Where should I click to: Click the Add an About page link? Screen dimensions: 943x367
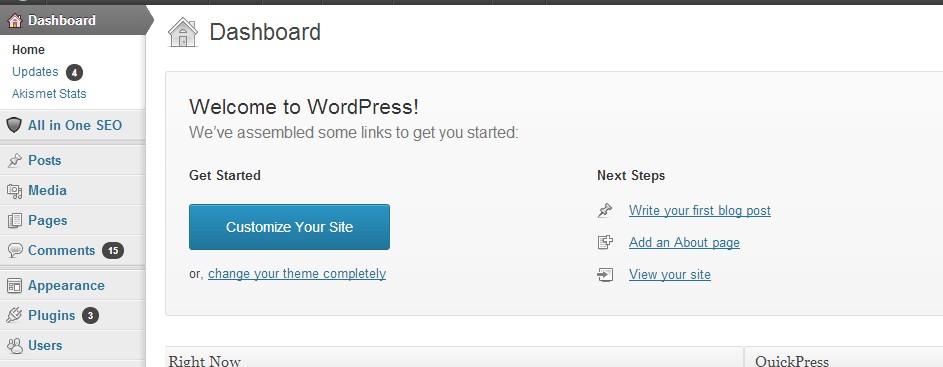click(x=684, y=242)
